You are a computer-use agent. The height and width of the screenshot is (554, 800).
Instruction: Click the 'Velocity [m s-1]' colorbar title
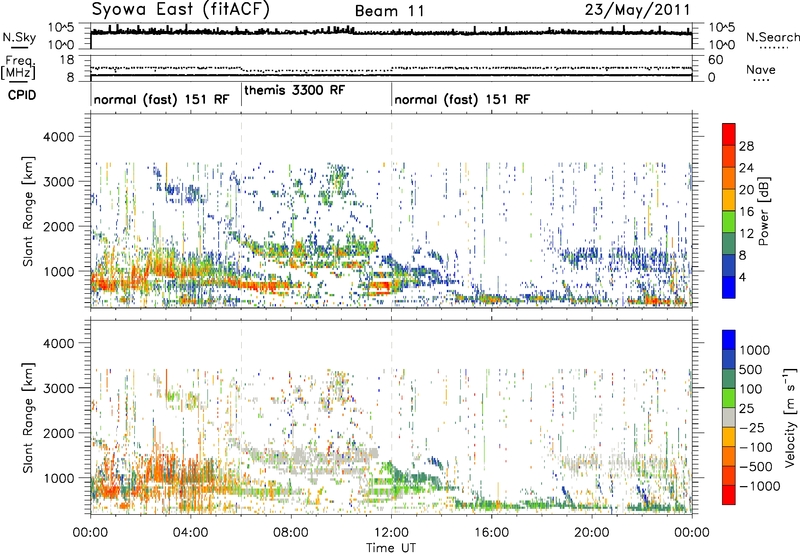[x=790, y=416]
